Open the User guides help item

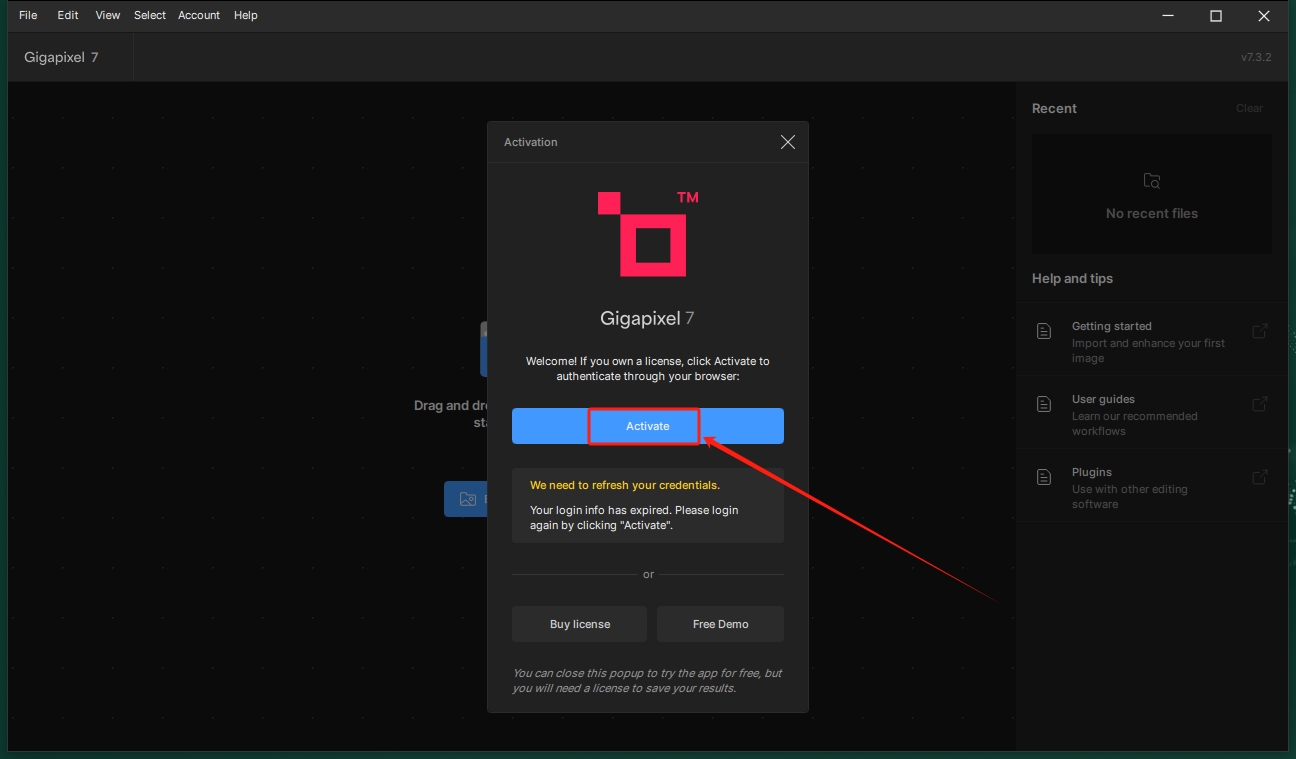click(x=1152, y=412)
